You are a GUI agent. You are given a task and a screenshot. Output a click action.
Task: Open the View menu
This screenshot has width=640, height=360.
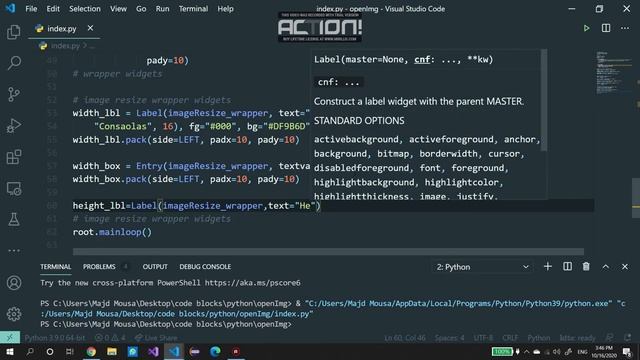coord(118,9)
